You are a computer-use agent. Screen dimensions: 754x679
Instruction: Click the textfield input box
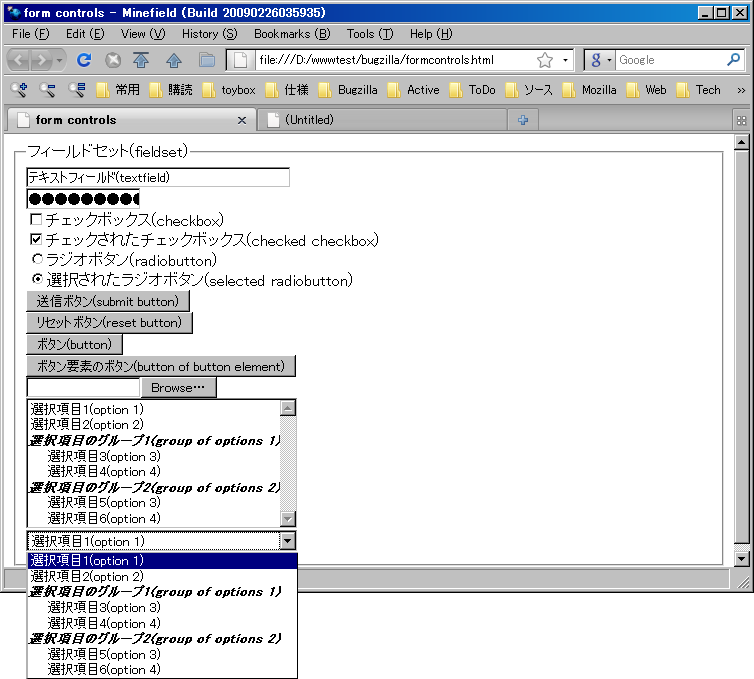pyautogui.click(x=158, y=177)
